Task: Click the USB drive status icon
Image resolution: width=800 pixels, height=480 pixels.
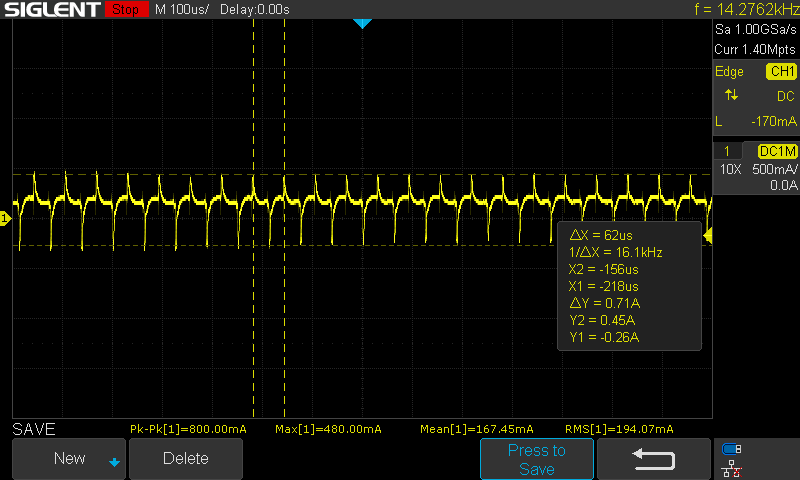Action: (x=732, y=449)
